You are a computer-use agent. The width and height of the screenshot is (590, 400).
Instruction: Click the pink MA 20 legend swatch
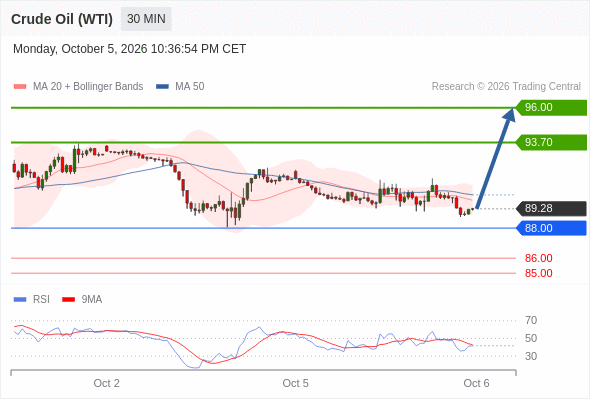tap(20, 87)
